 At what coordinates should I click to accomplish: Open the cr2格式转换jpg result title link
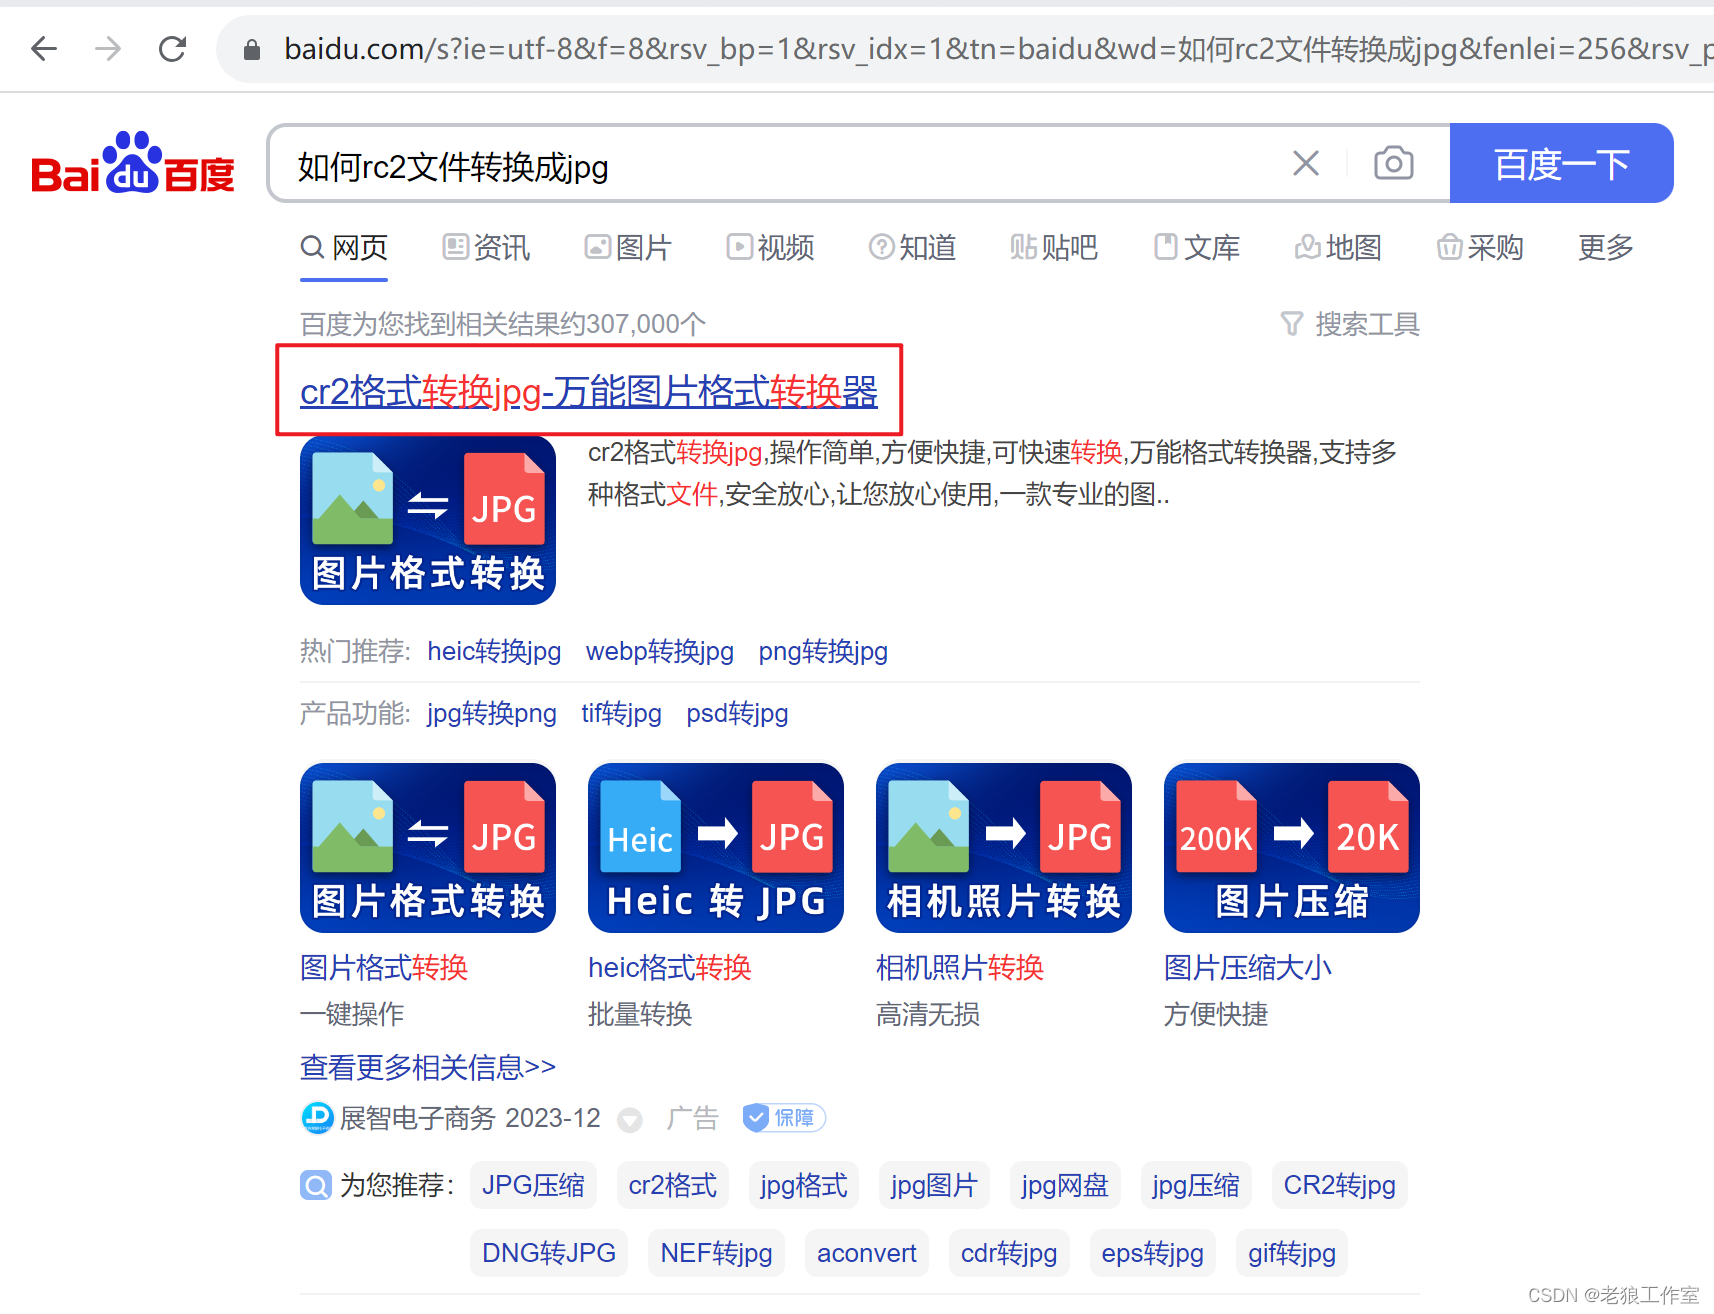click(589, 391)
